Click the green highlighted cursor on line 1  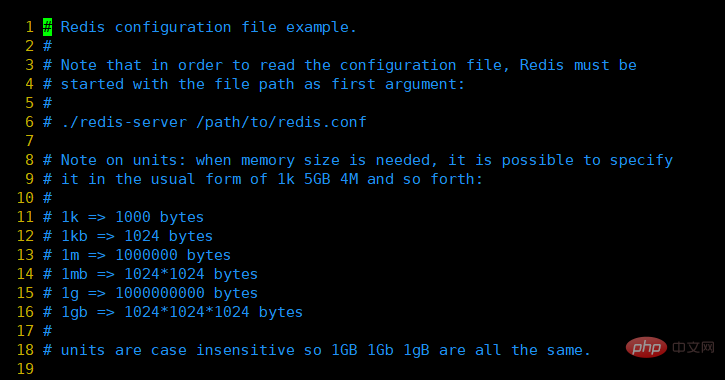tap(47, 27)
